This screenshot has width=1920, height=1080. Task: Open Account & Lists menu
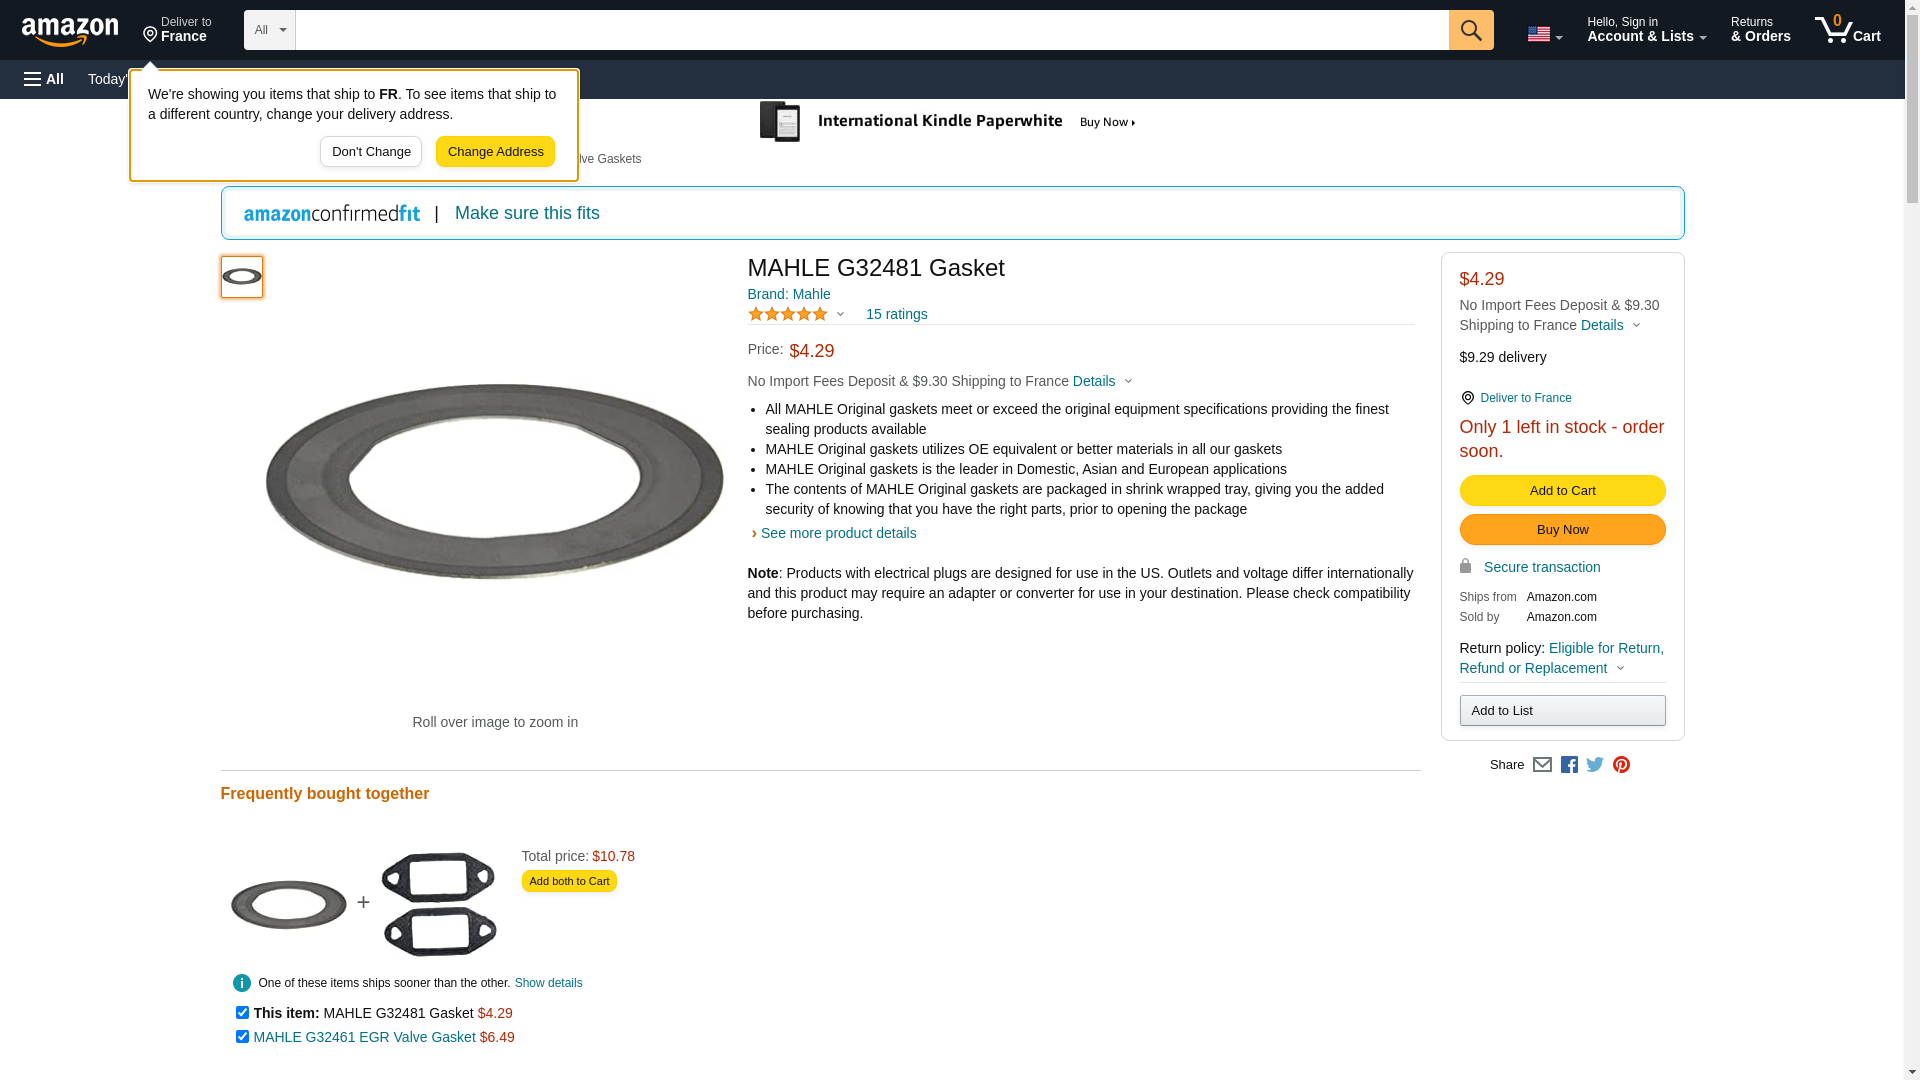click(x=1646, y=30)
